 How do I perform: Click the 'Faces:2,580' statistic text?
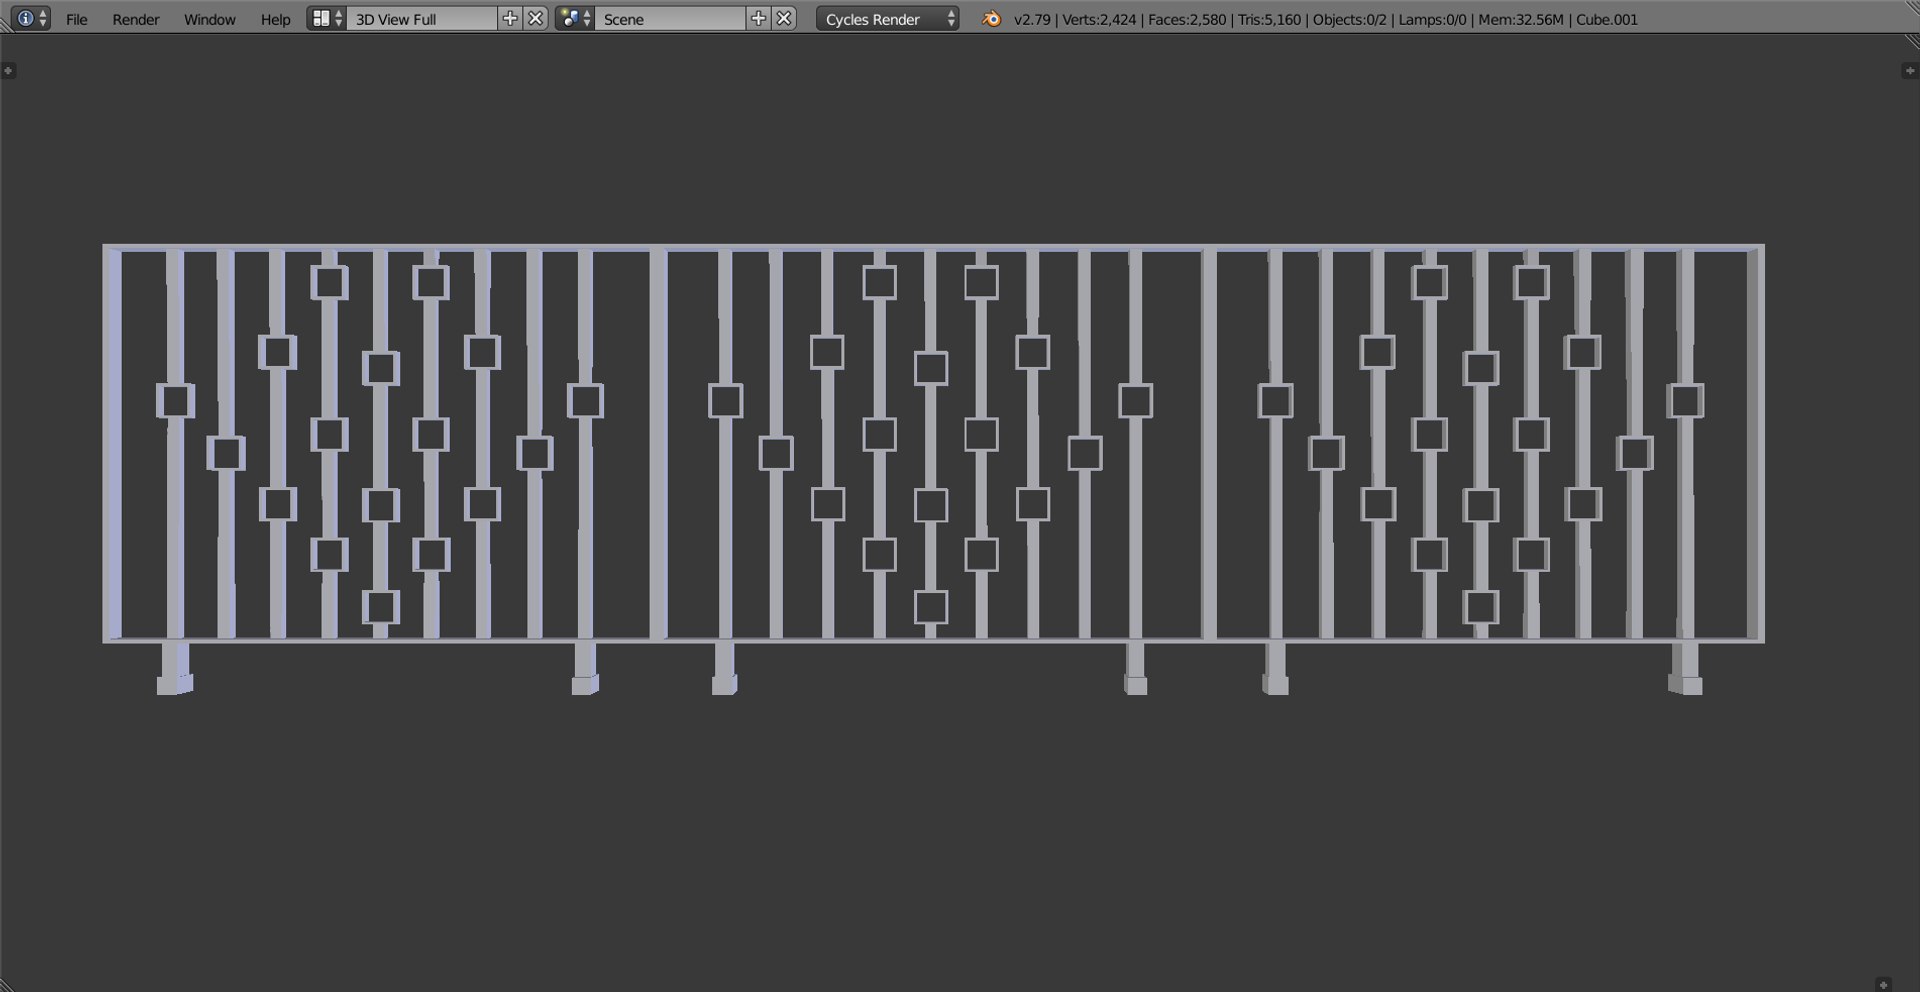[x=1187, y=19]
